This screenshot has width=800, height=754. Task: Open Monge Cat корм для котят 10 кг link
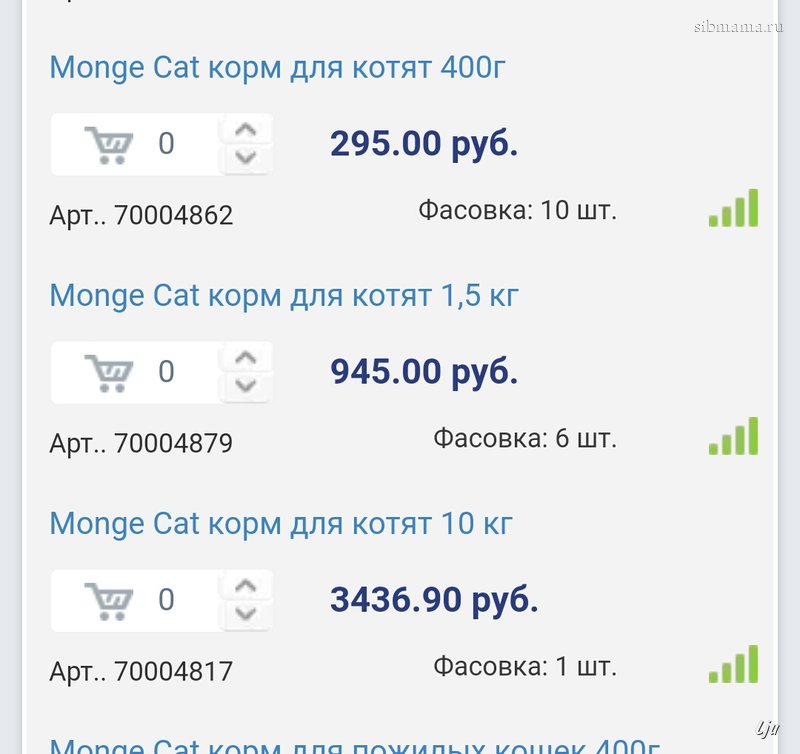[x=281, y=524]
